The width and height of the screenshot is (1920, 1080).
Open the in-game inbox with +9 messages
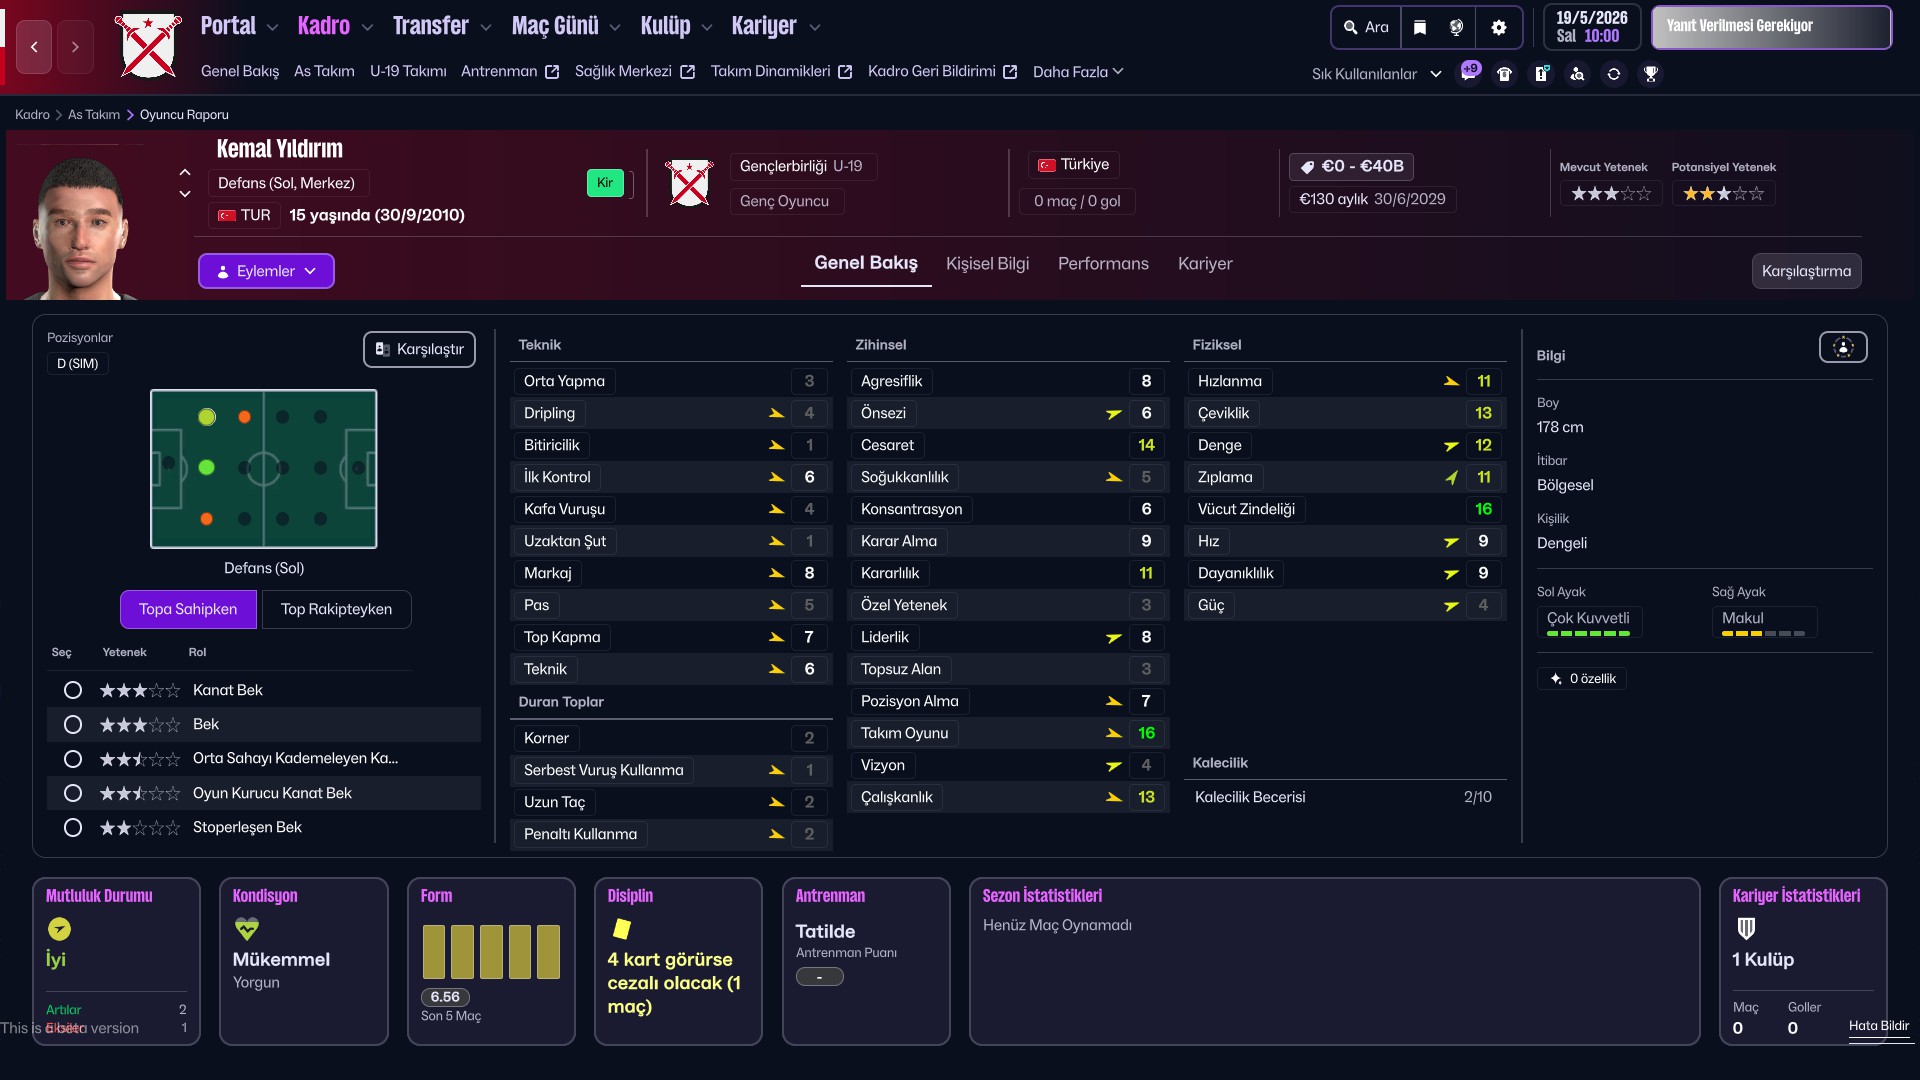1469,73
